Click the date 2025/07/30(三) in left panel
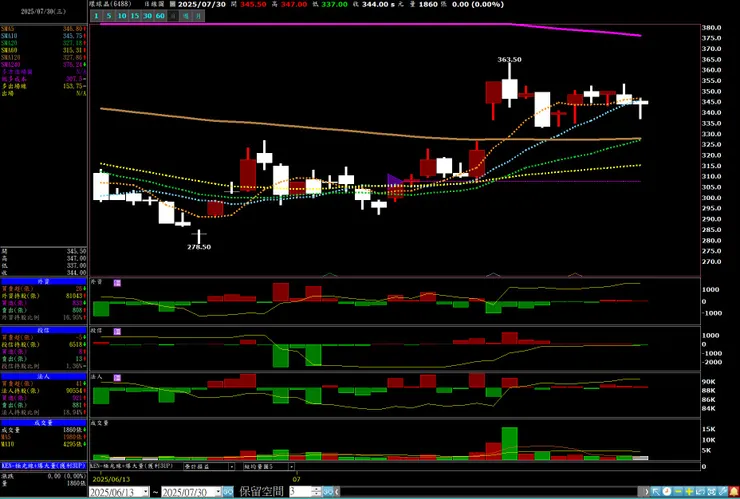The width and height of the screenshot is (740, 499). point(43,12)
